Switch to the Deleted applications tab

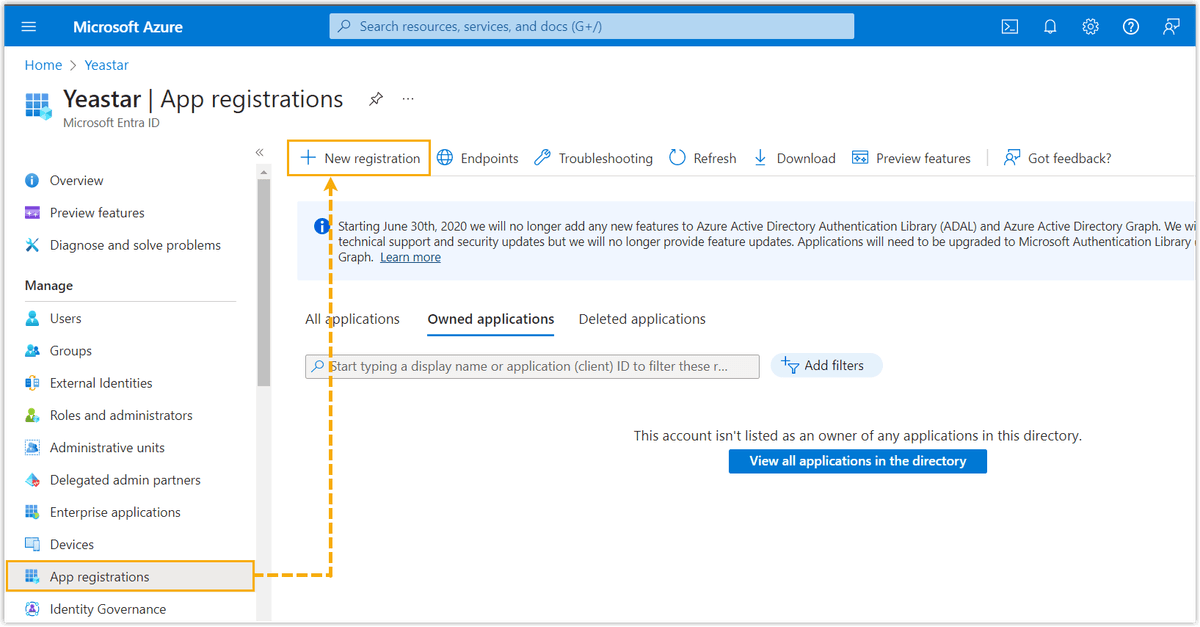pyautogui.click(x=641, y=318)
